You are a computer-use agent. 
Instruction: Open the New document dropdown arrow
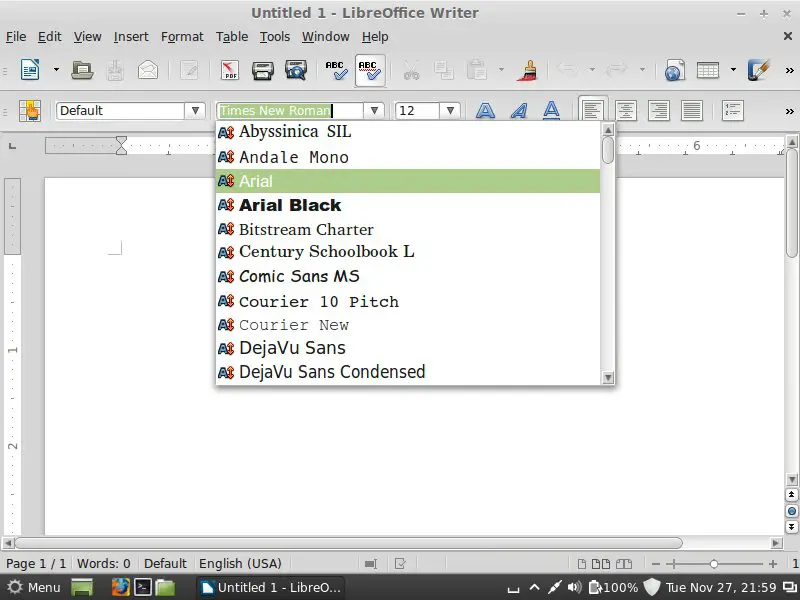[56, 69]
